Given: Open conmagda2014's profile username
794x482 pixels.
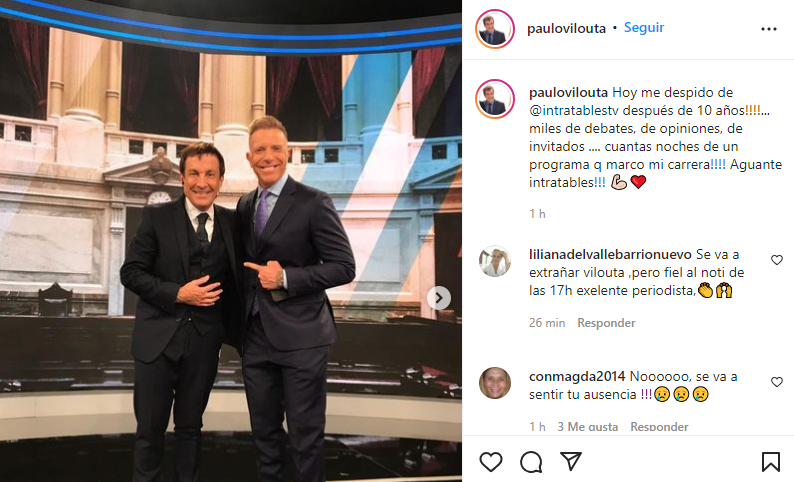Looking at the screenshot, I should tap(577, 376).
